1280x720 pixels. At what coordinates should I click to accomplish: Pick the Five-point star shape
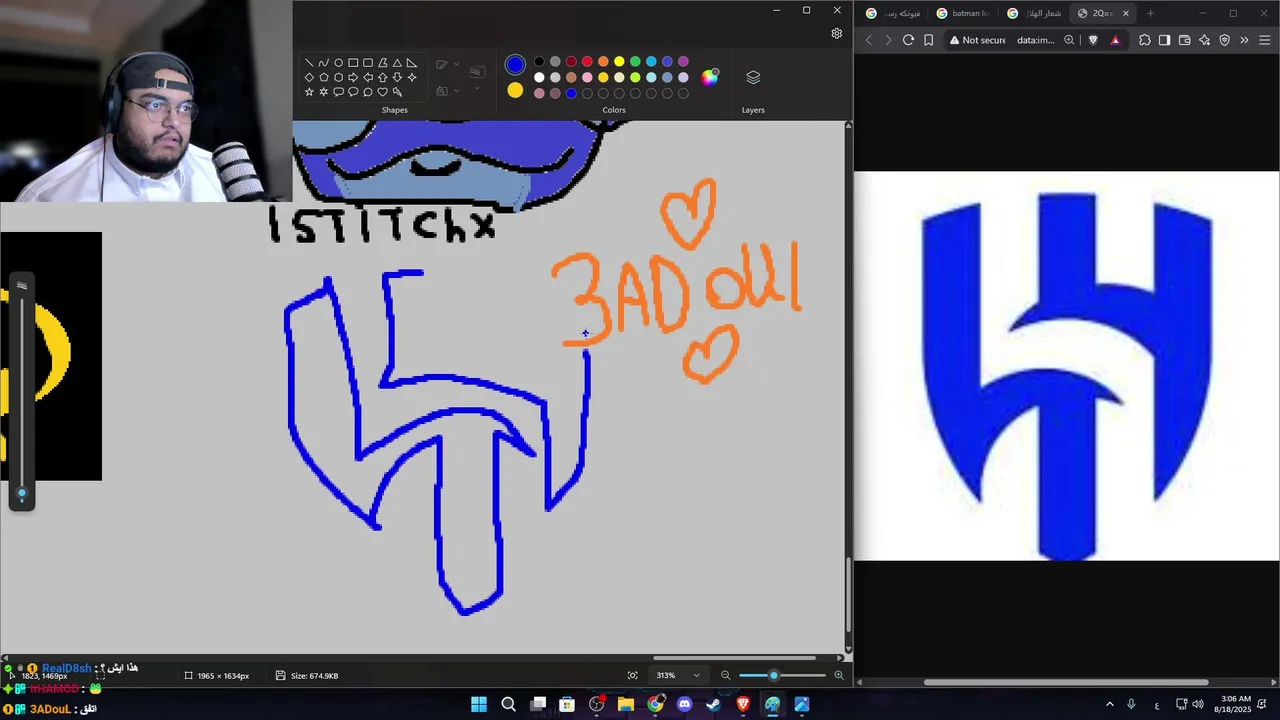pyautogui.click(x=309, y=92)
